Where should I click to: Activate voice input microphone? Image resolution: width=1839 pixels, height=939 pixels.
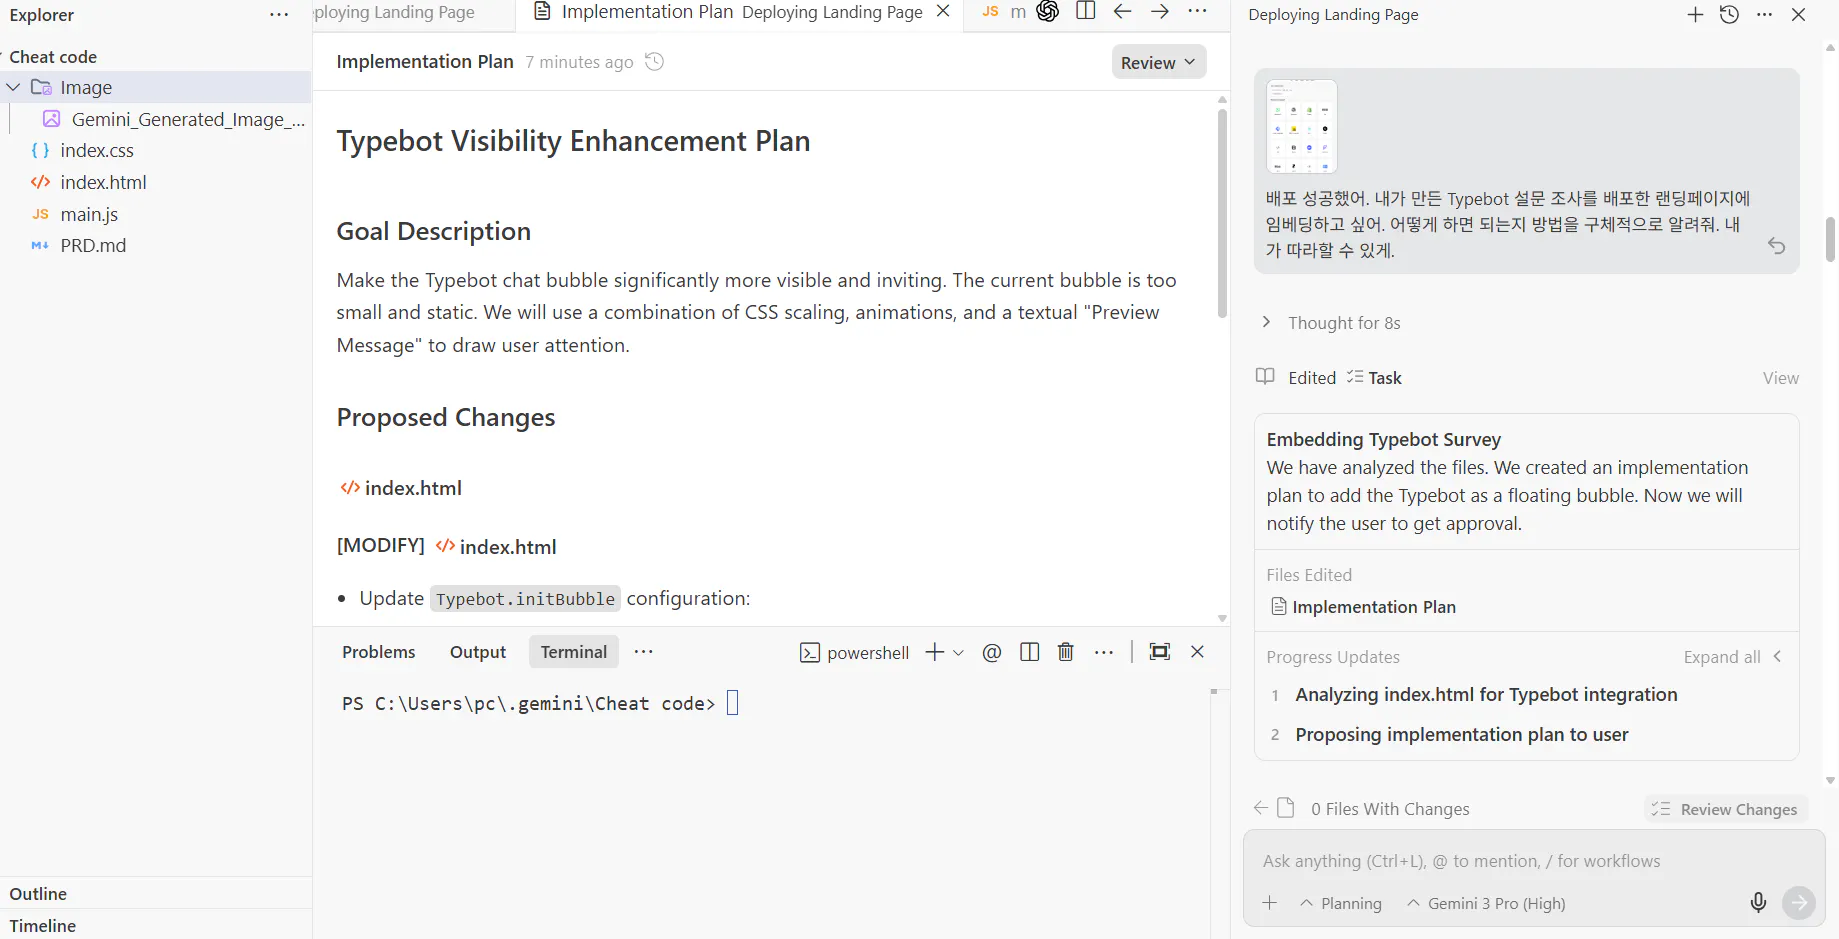(x=1758, y=903)
